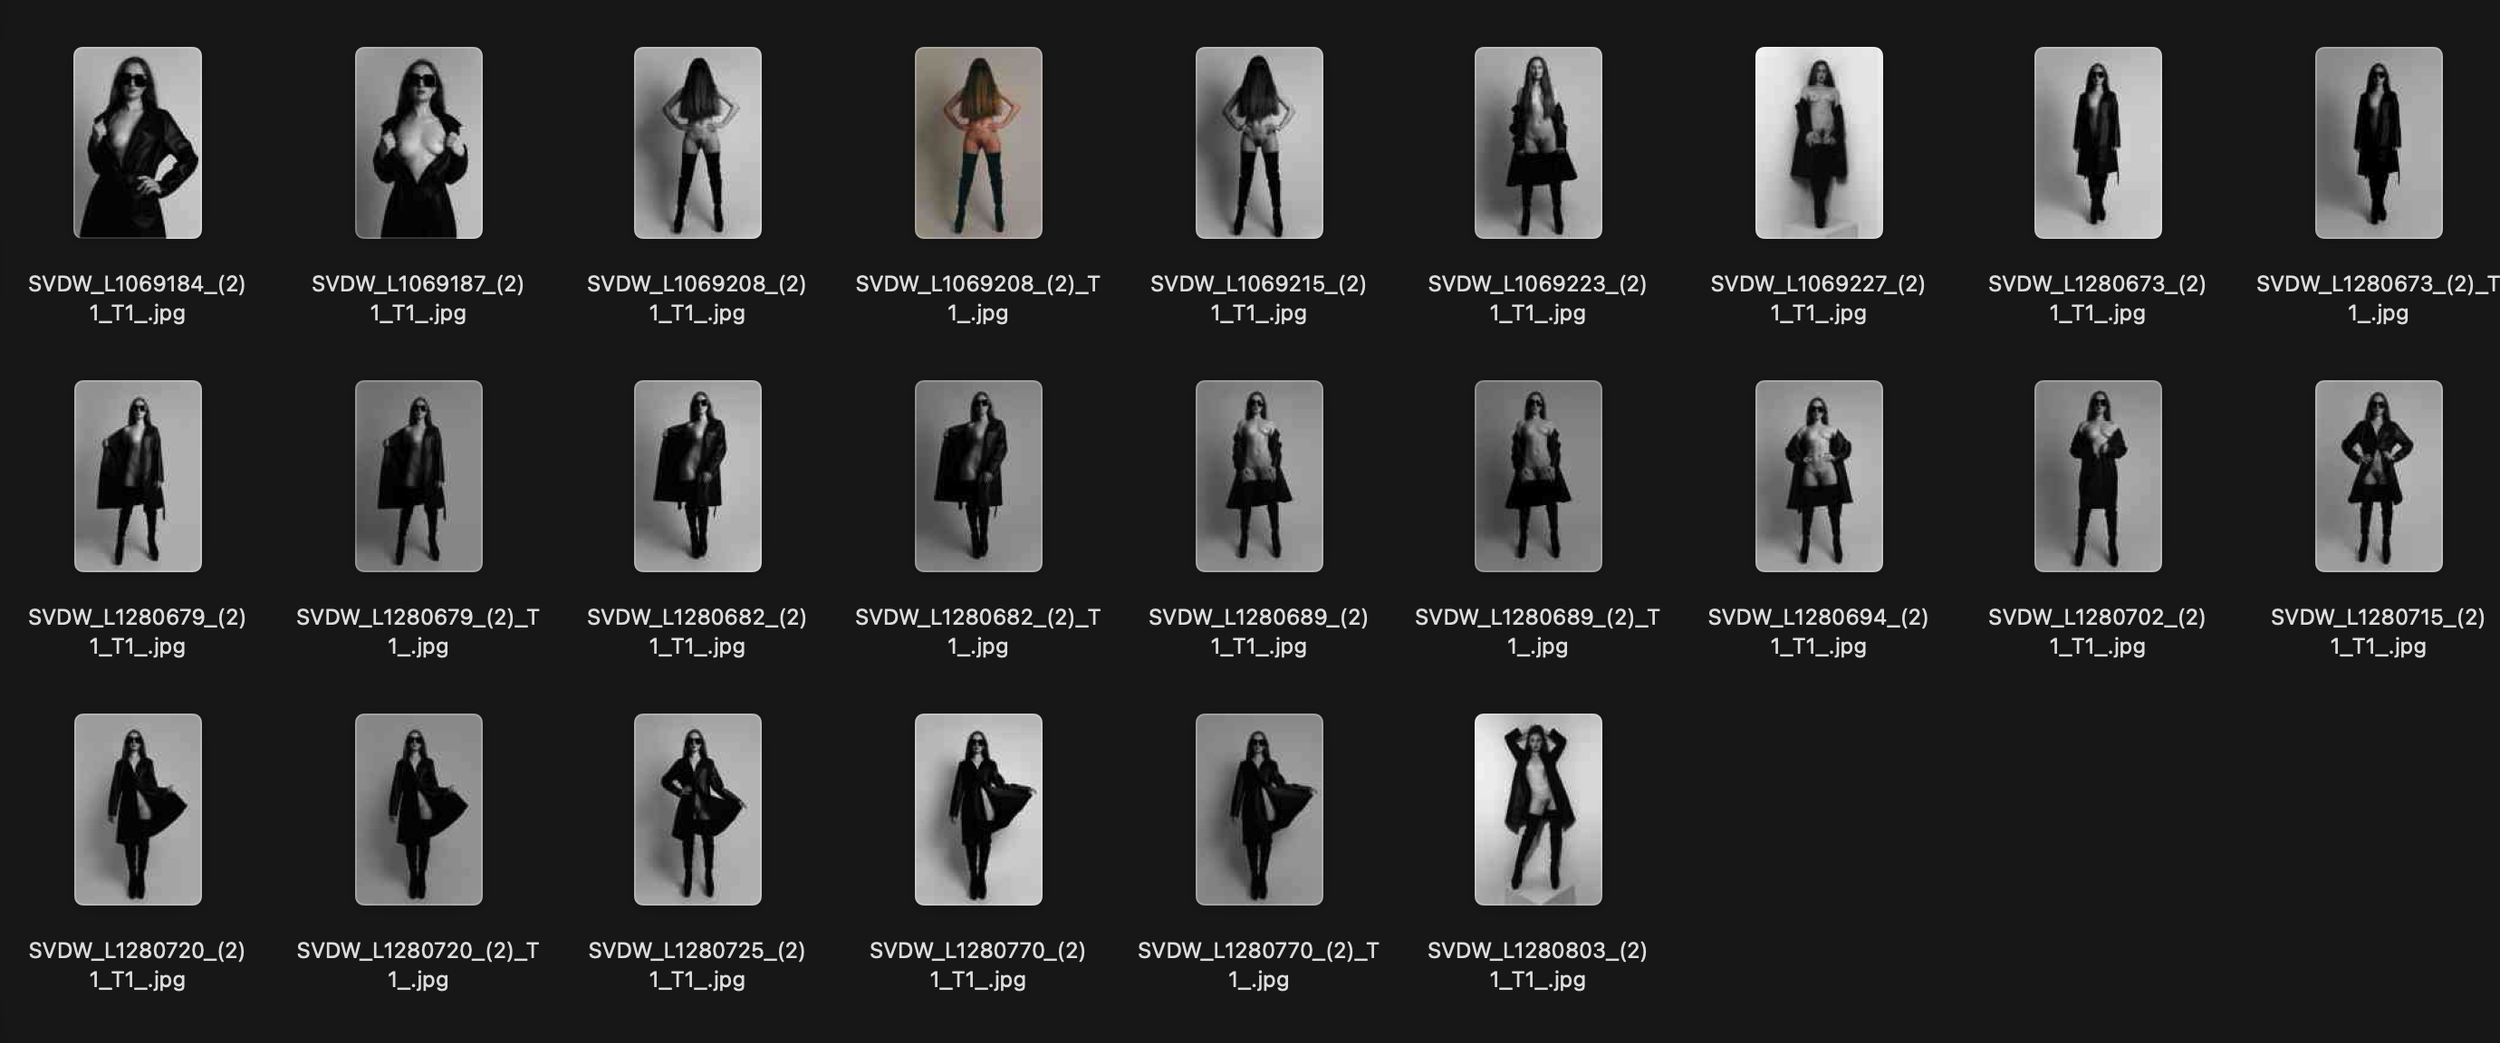
Task: Select thumbnail of SVDW_L1069215_(2)1_T1_.jpg
Action: click(x=1259, y=143)
